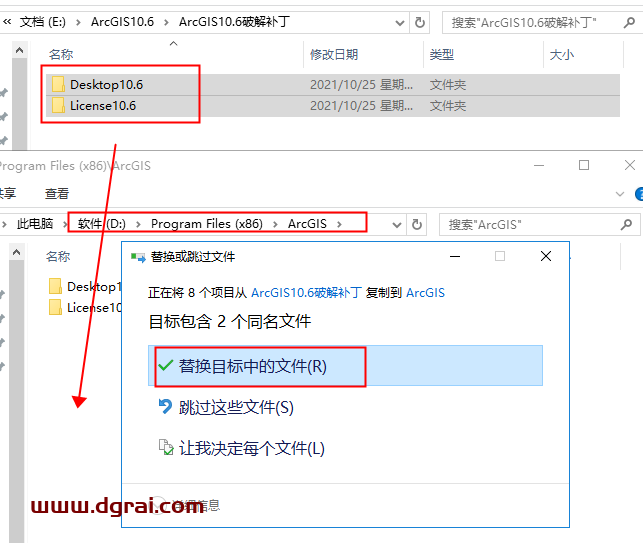The width and height of the screenshot is (643, 543).
Task: Click back-chevrons at start of top address bar
Action: [x=7, y=21]
